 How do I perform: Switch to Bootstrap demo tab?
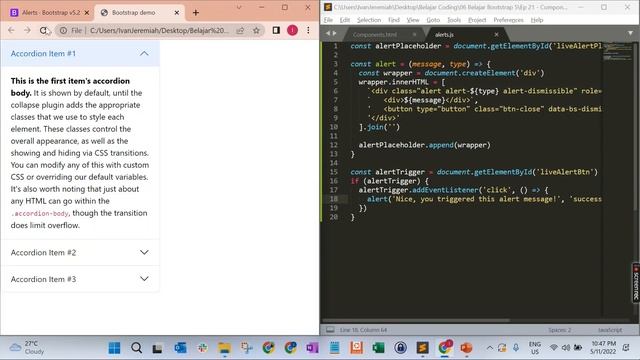pyautogui.click(x=139, y=13)
